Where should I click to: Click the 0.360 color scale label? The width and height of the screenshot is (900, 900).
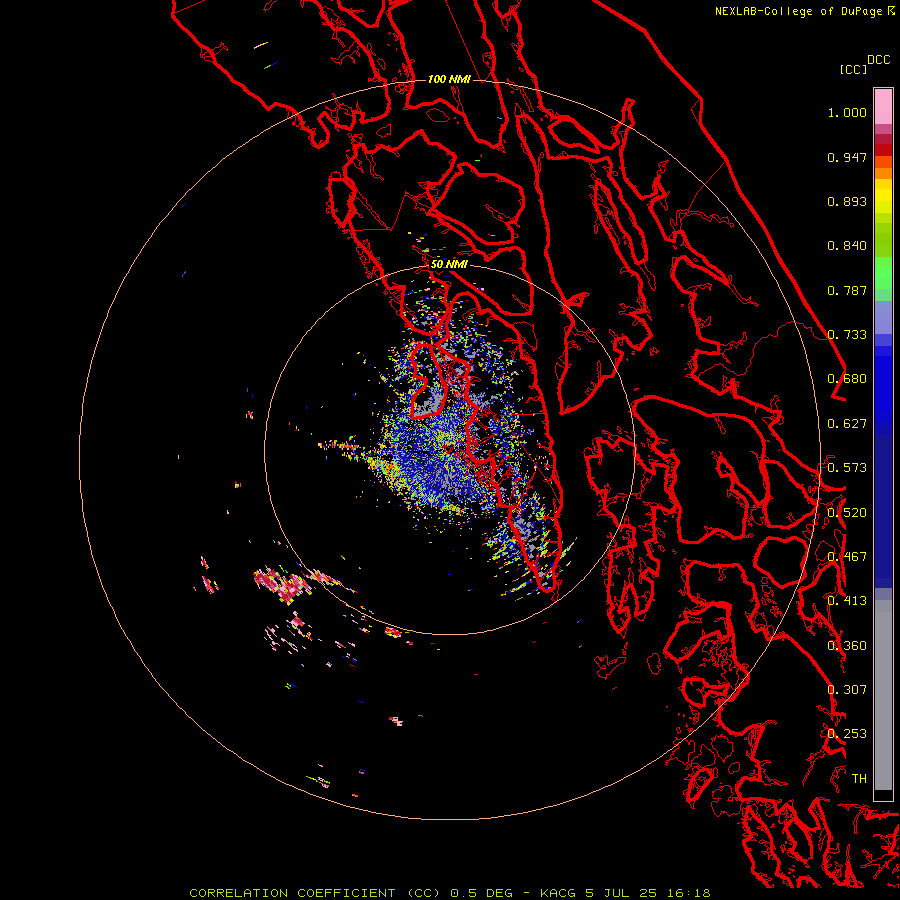tap(847, 646)
